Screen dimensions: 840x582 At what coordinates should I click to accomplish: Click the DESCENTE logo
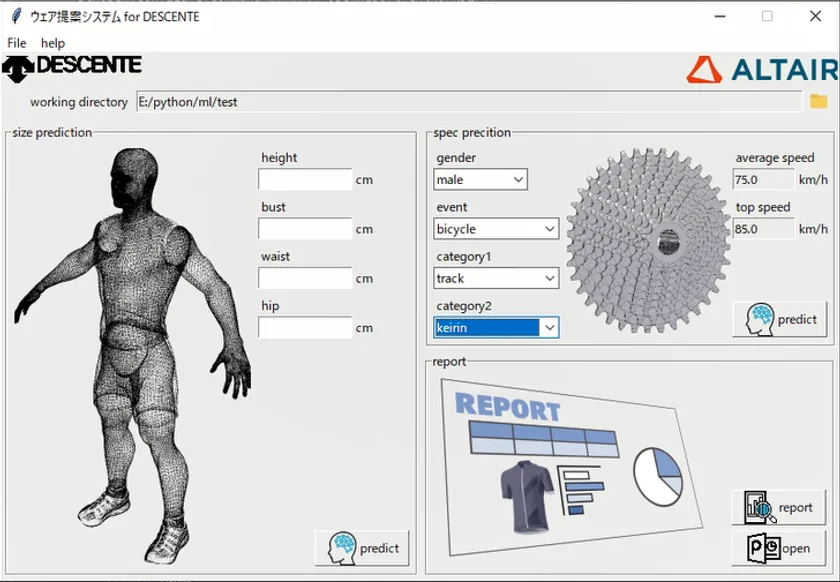pyautogui.click(x=72, y=67)
